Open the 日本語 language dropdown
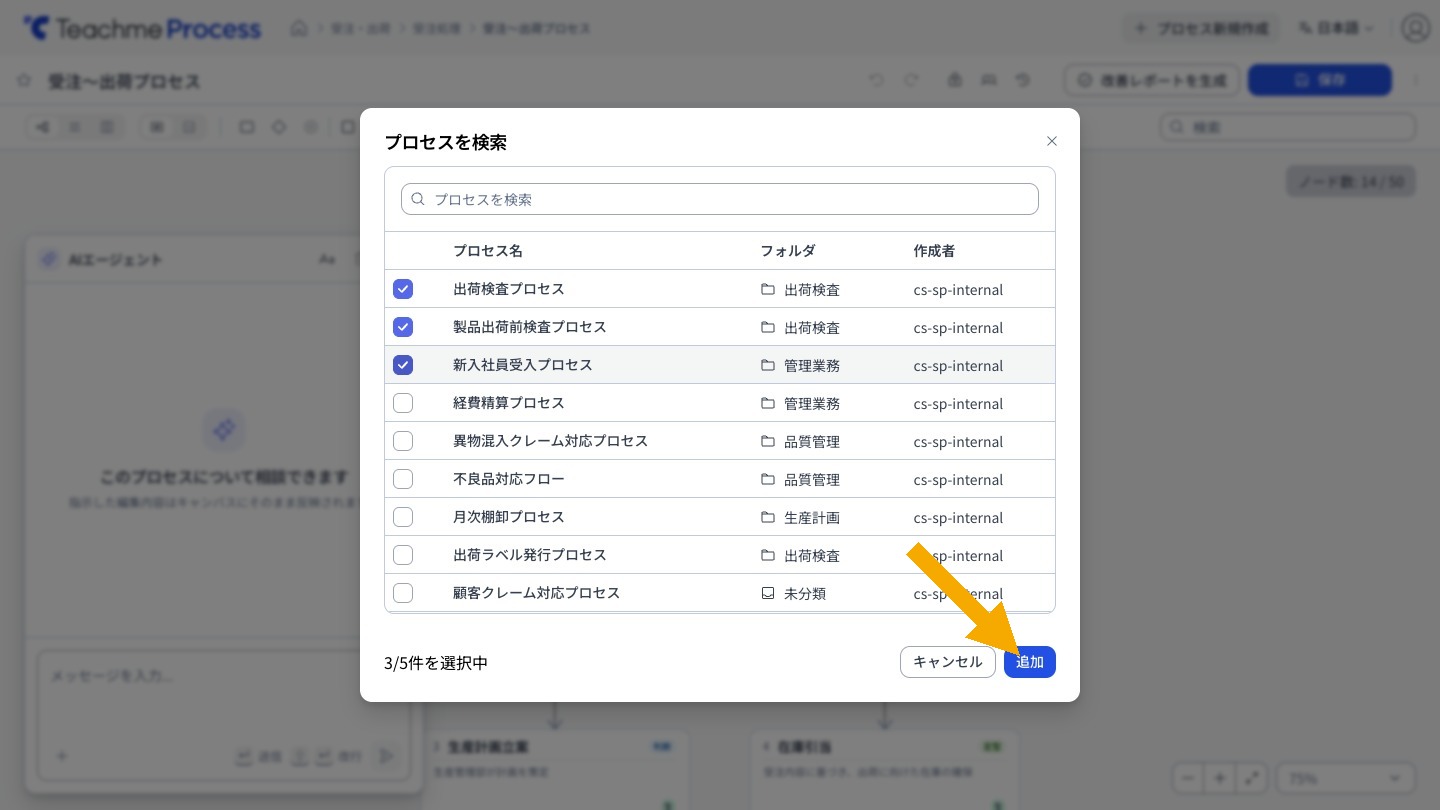The image size is (1440, 810). [x=1336, y=28]
